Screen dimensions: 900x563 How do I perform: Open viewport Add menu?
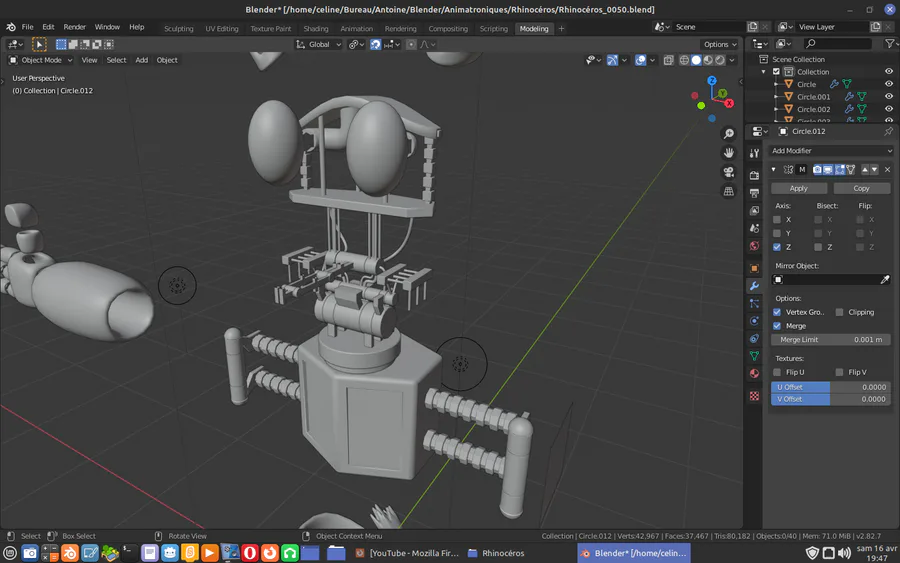tap(141, 60)
